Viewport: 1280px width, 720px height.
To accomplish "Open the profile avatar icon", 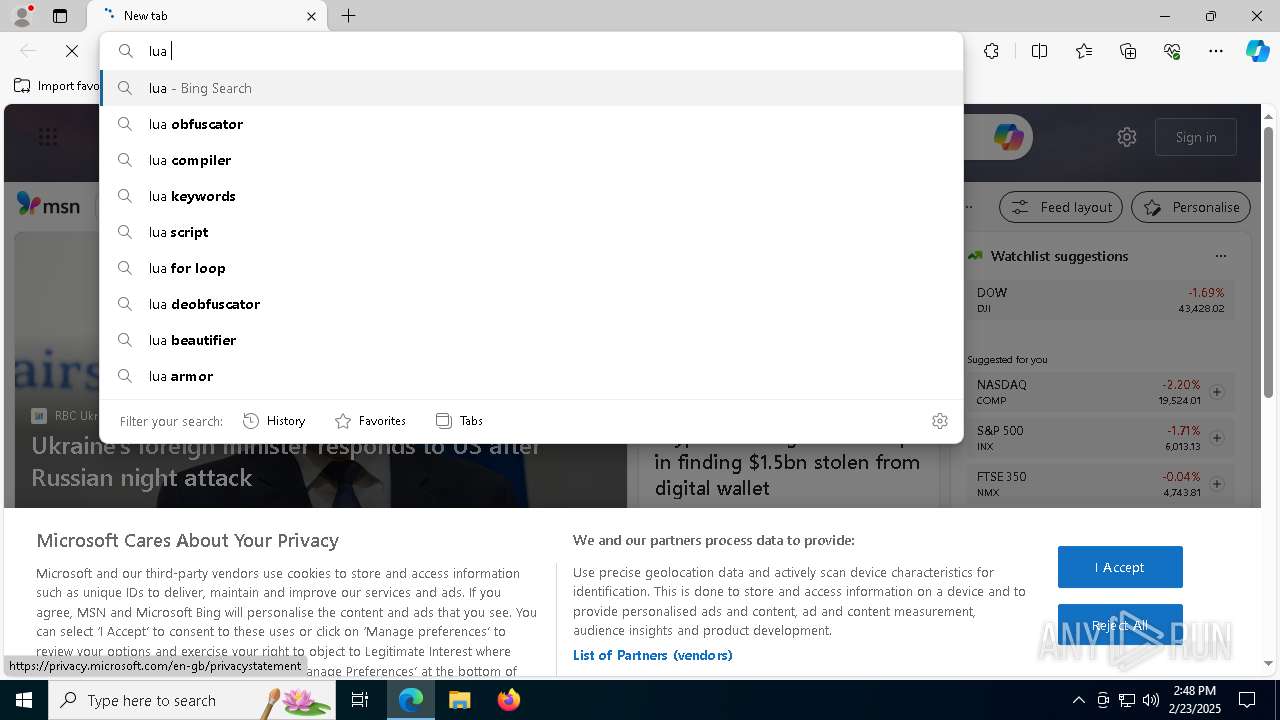I will pyautogui.click(x=21, y=15).
